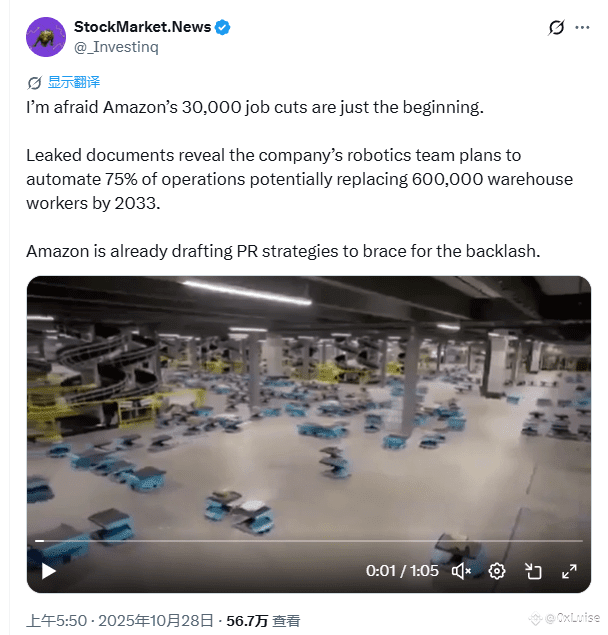The height and width of the screenshot is (635, 608).
Task: Open the three-dot more options menu
Action: [582, 28]
